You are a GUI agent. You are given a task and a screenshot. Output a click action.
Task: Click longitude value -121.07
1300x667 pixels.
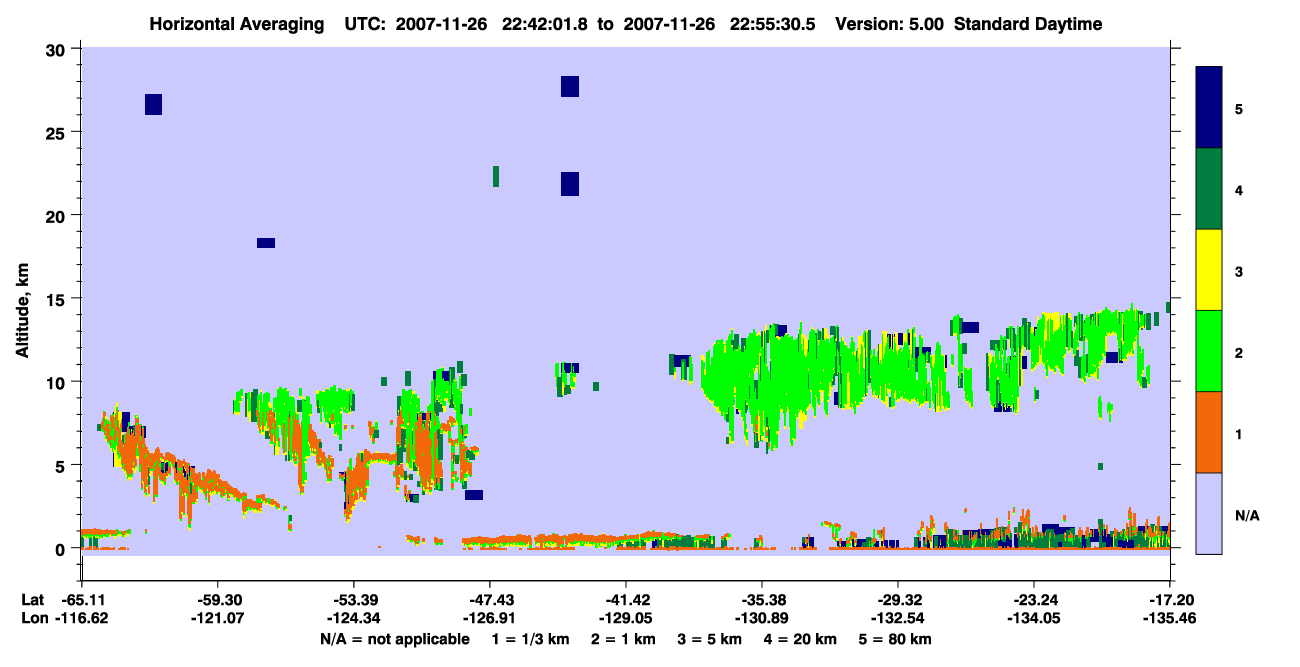click(217, 619)
